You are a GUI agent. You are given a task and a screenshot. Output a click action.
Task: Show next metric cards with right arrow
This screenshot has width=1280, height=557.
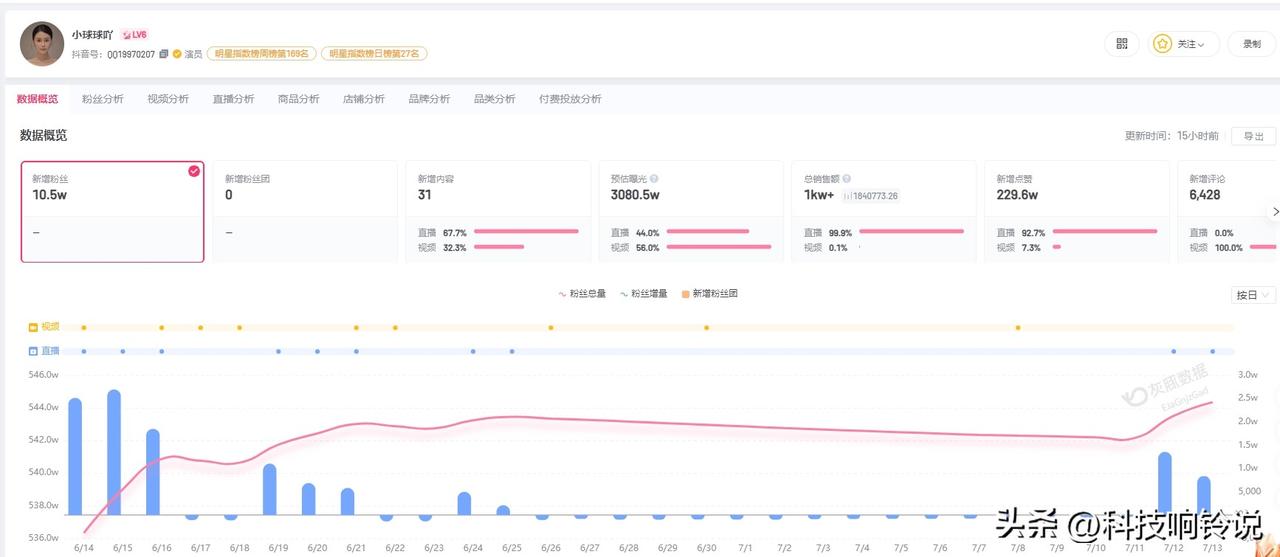pos(1275,212)
